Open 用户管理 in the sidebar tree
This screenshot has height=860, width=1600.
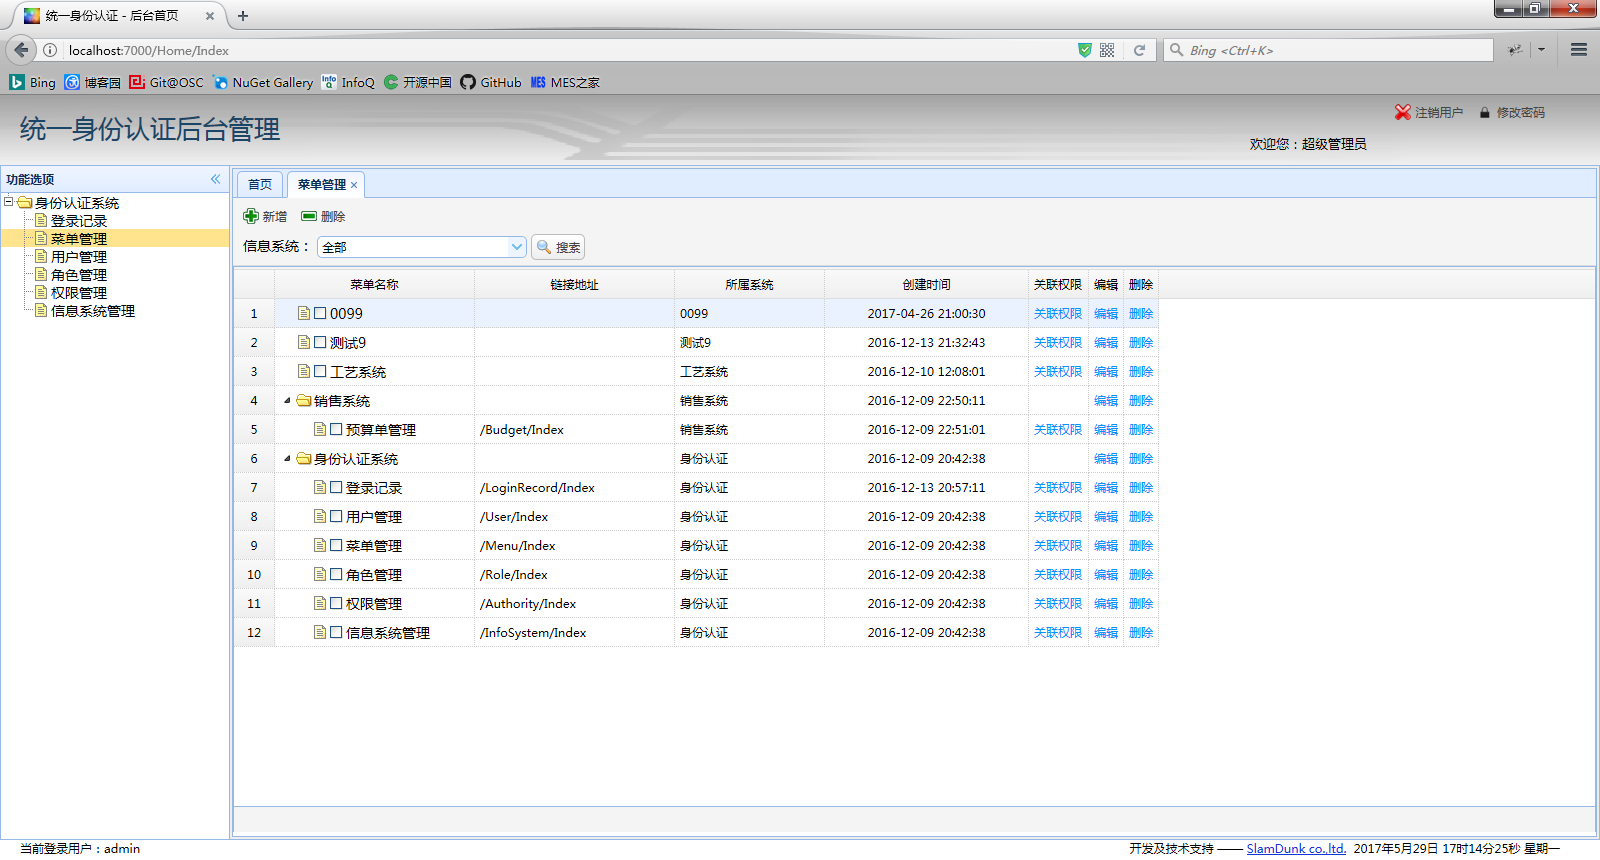78,256
